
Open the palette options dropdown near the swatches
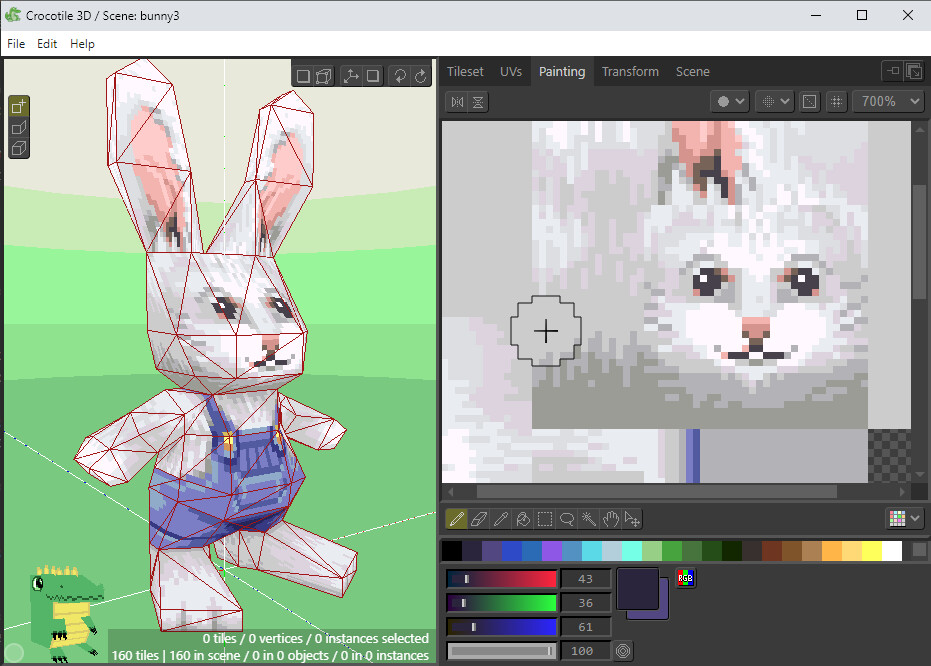903,518
